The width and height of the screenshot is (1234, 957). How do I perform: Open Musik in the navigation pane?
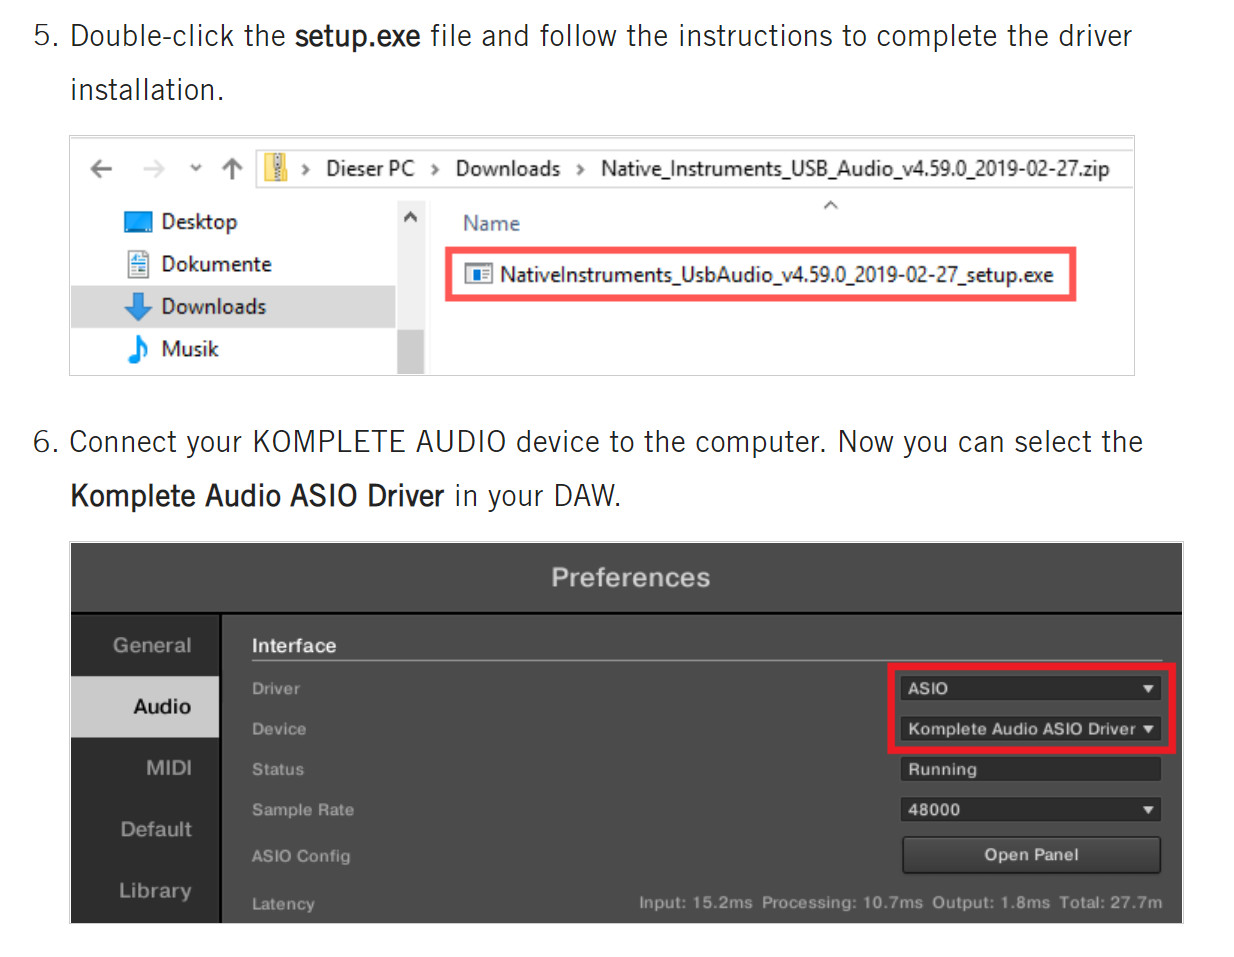pyautogui.click(x=190, y=349)
